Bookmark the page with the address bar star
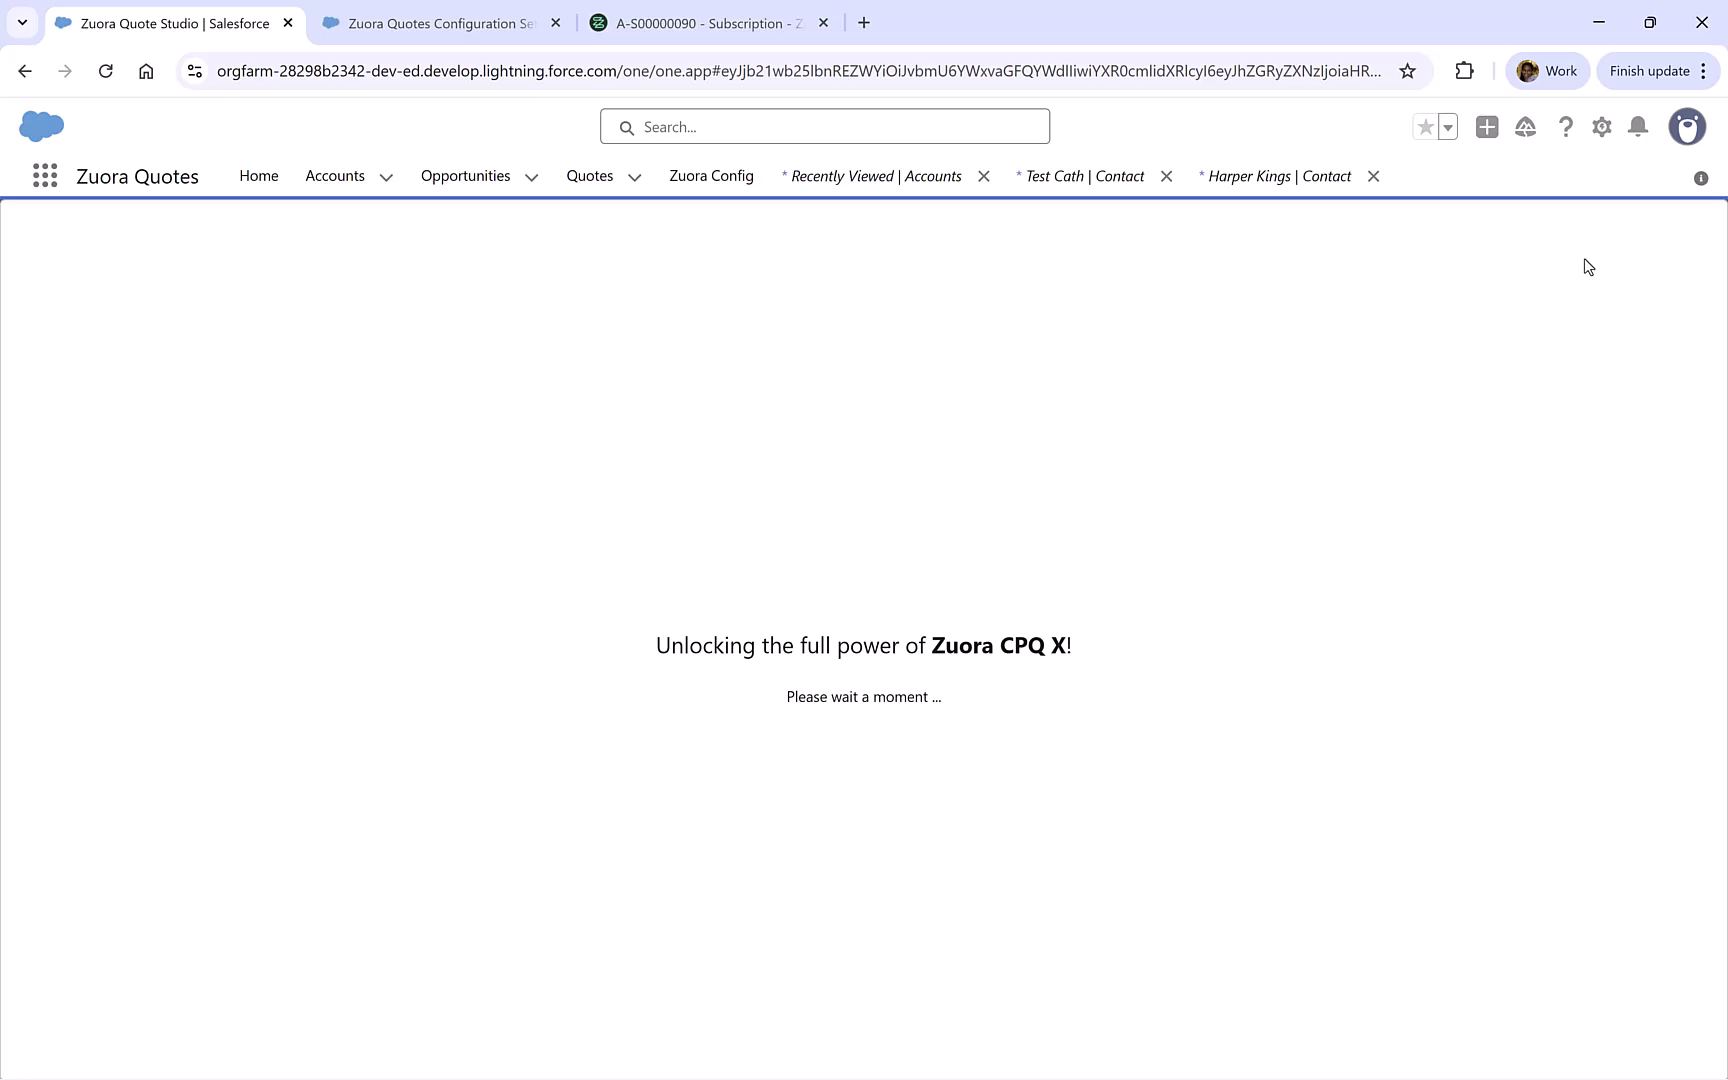 (x=1408, y=70)
